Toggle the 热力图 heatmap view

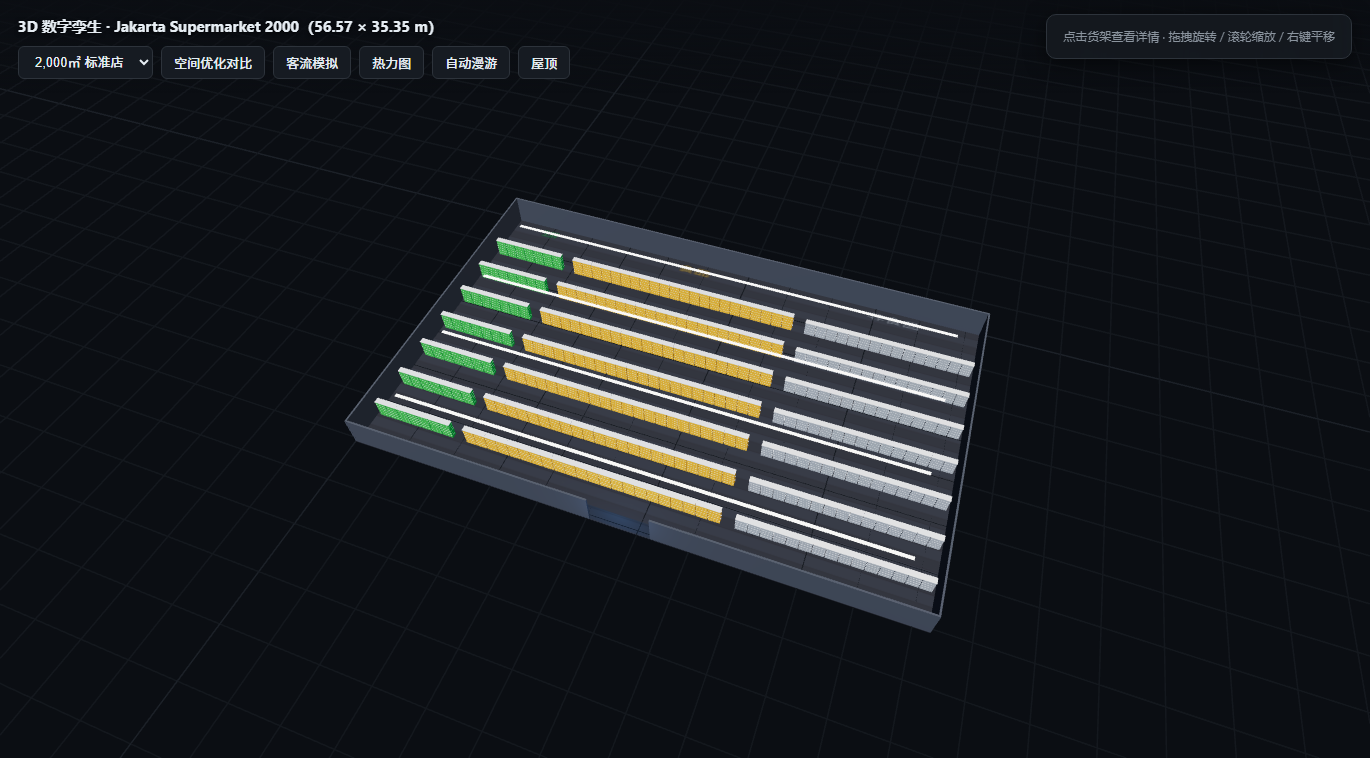[391, 62]
